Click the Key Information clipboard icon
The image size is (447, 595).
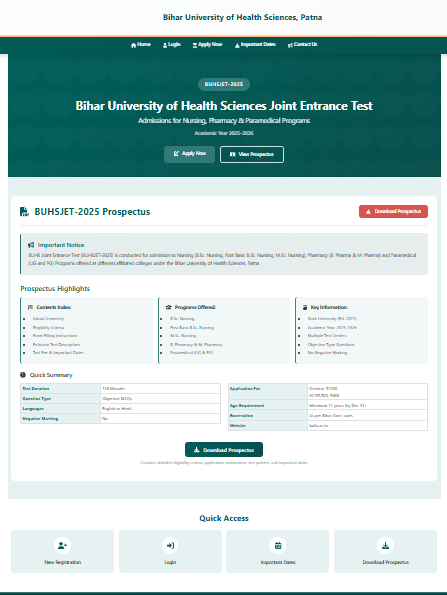(305, 307)
